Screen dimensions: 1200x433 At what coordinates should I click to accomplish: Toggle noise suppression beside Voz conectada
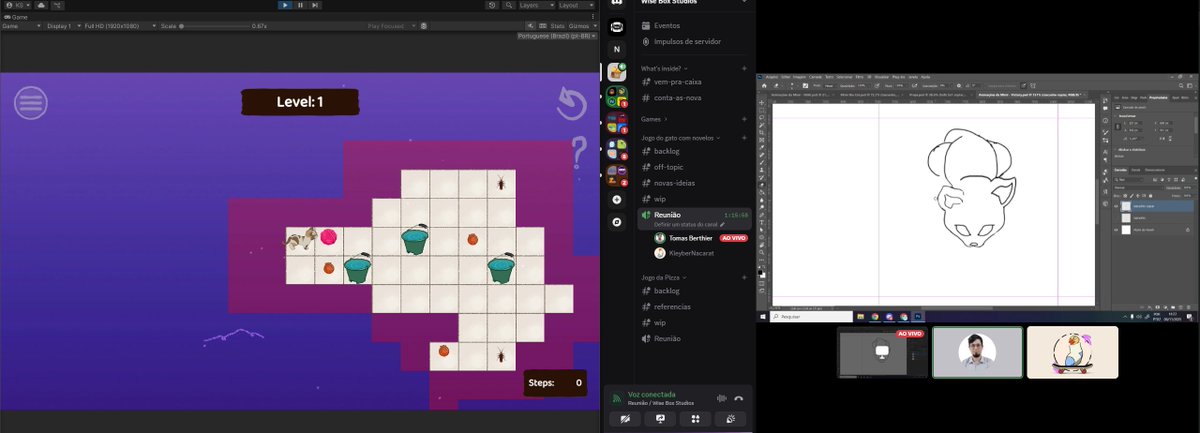[x=721, y=398]
